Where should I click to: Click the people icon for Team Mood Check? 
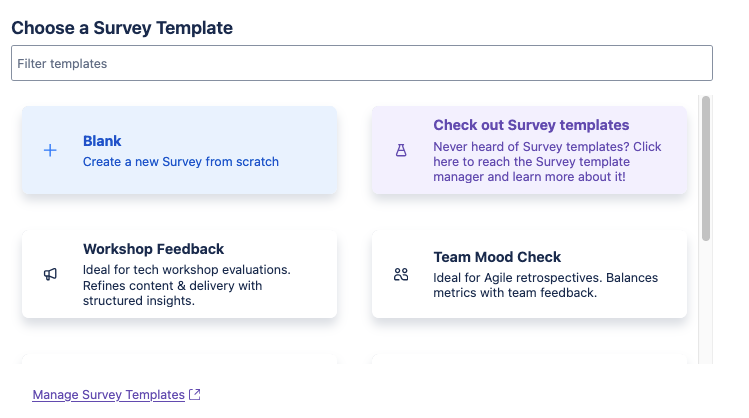(401, 274)
